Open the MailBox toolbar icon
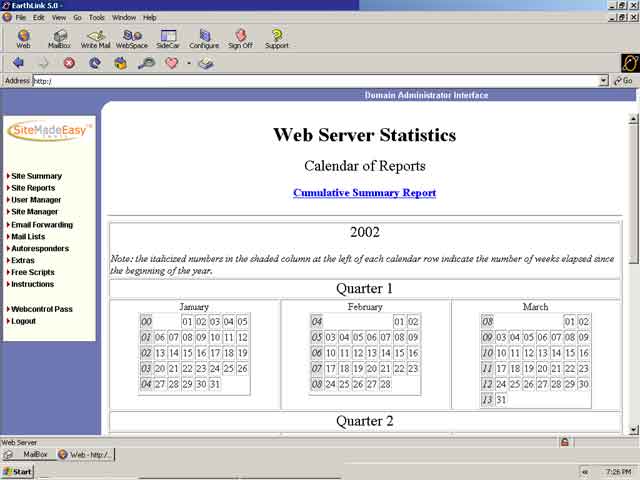 59,38
